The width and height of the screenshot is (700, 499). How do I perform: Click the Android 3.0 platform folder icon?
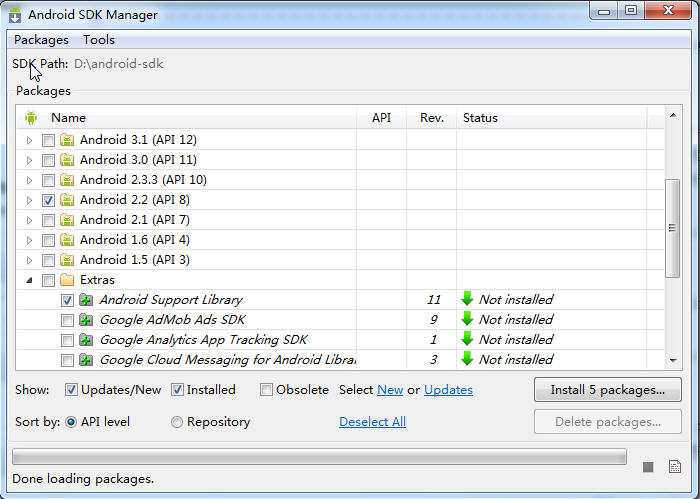pos(67,160)
